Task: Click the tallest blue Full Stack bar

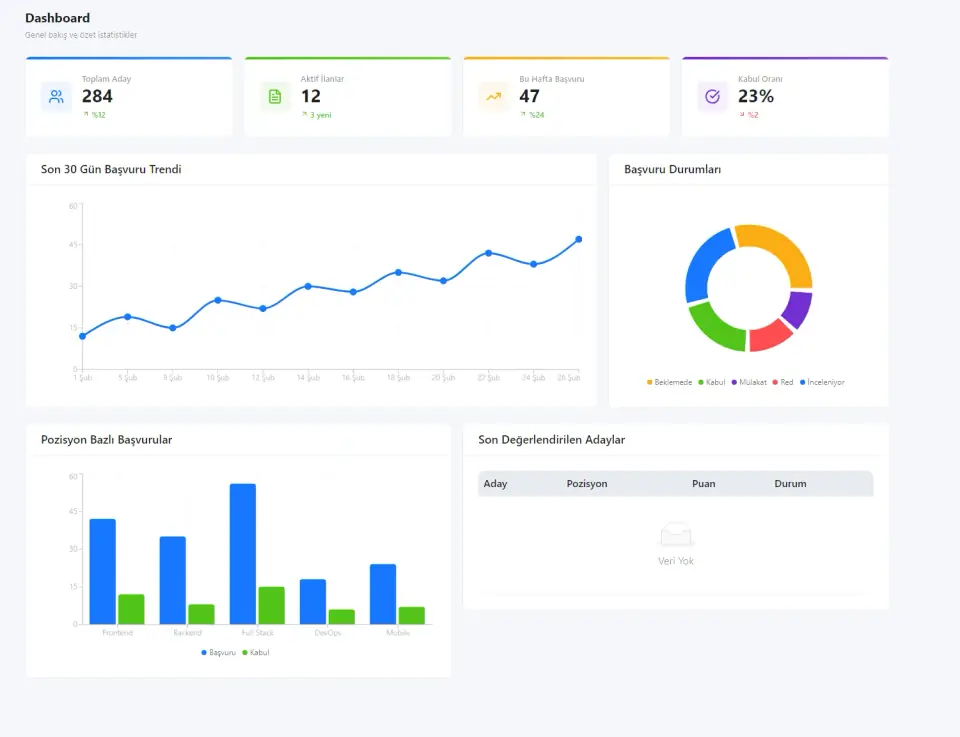Action: 243,554
